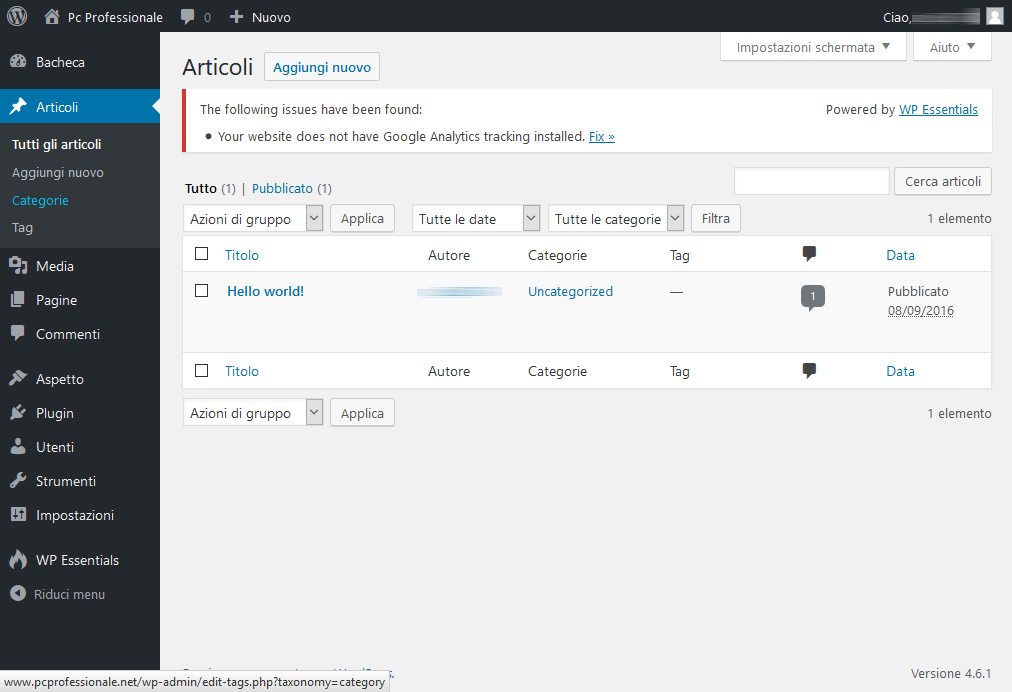Toggle the select-all checkbox in table footer
The image size is (1012, 692).
(x=202, y=371)
